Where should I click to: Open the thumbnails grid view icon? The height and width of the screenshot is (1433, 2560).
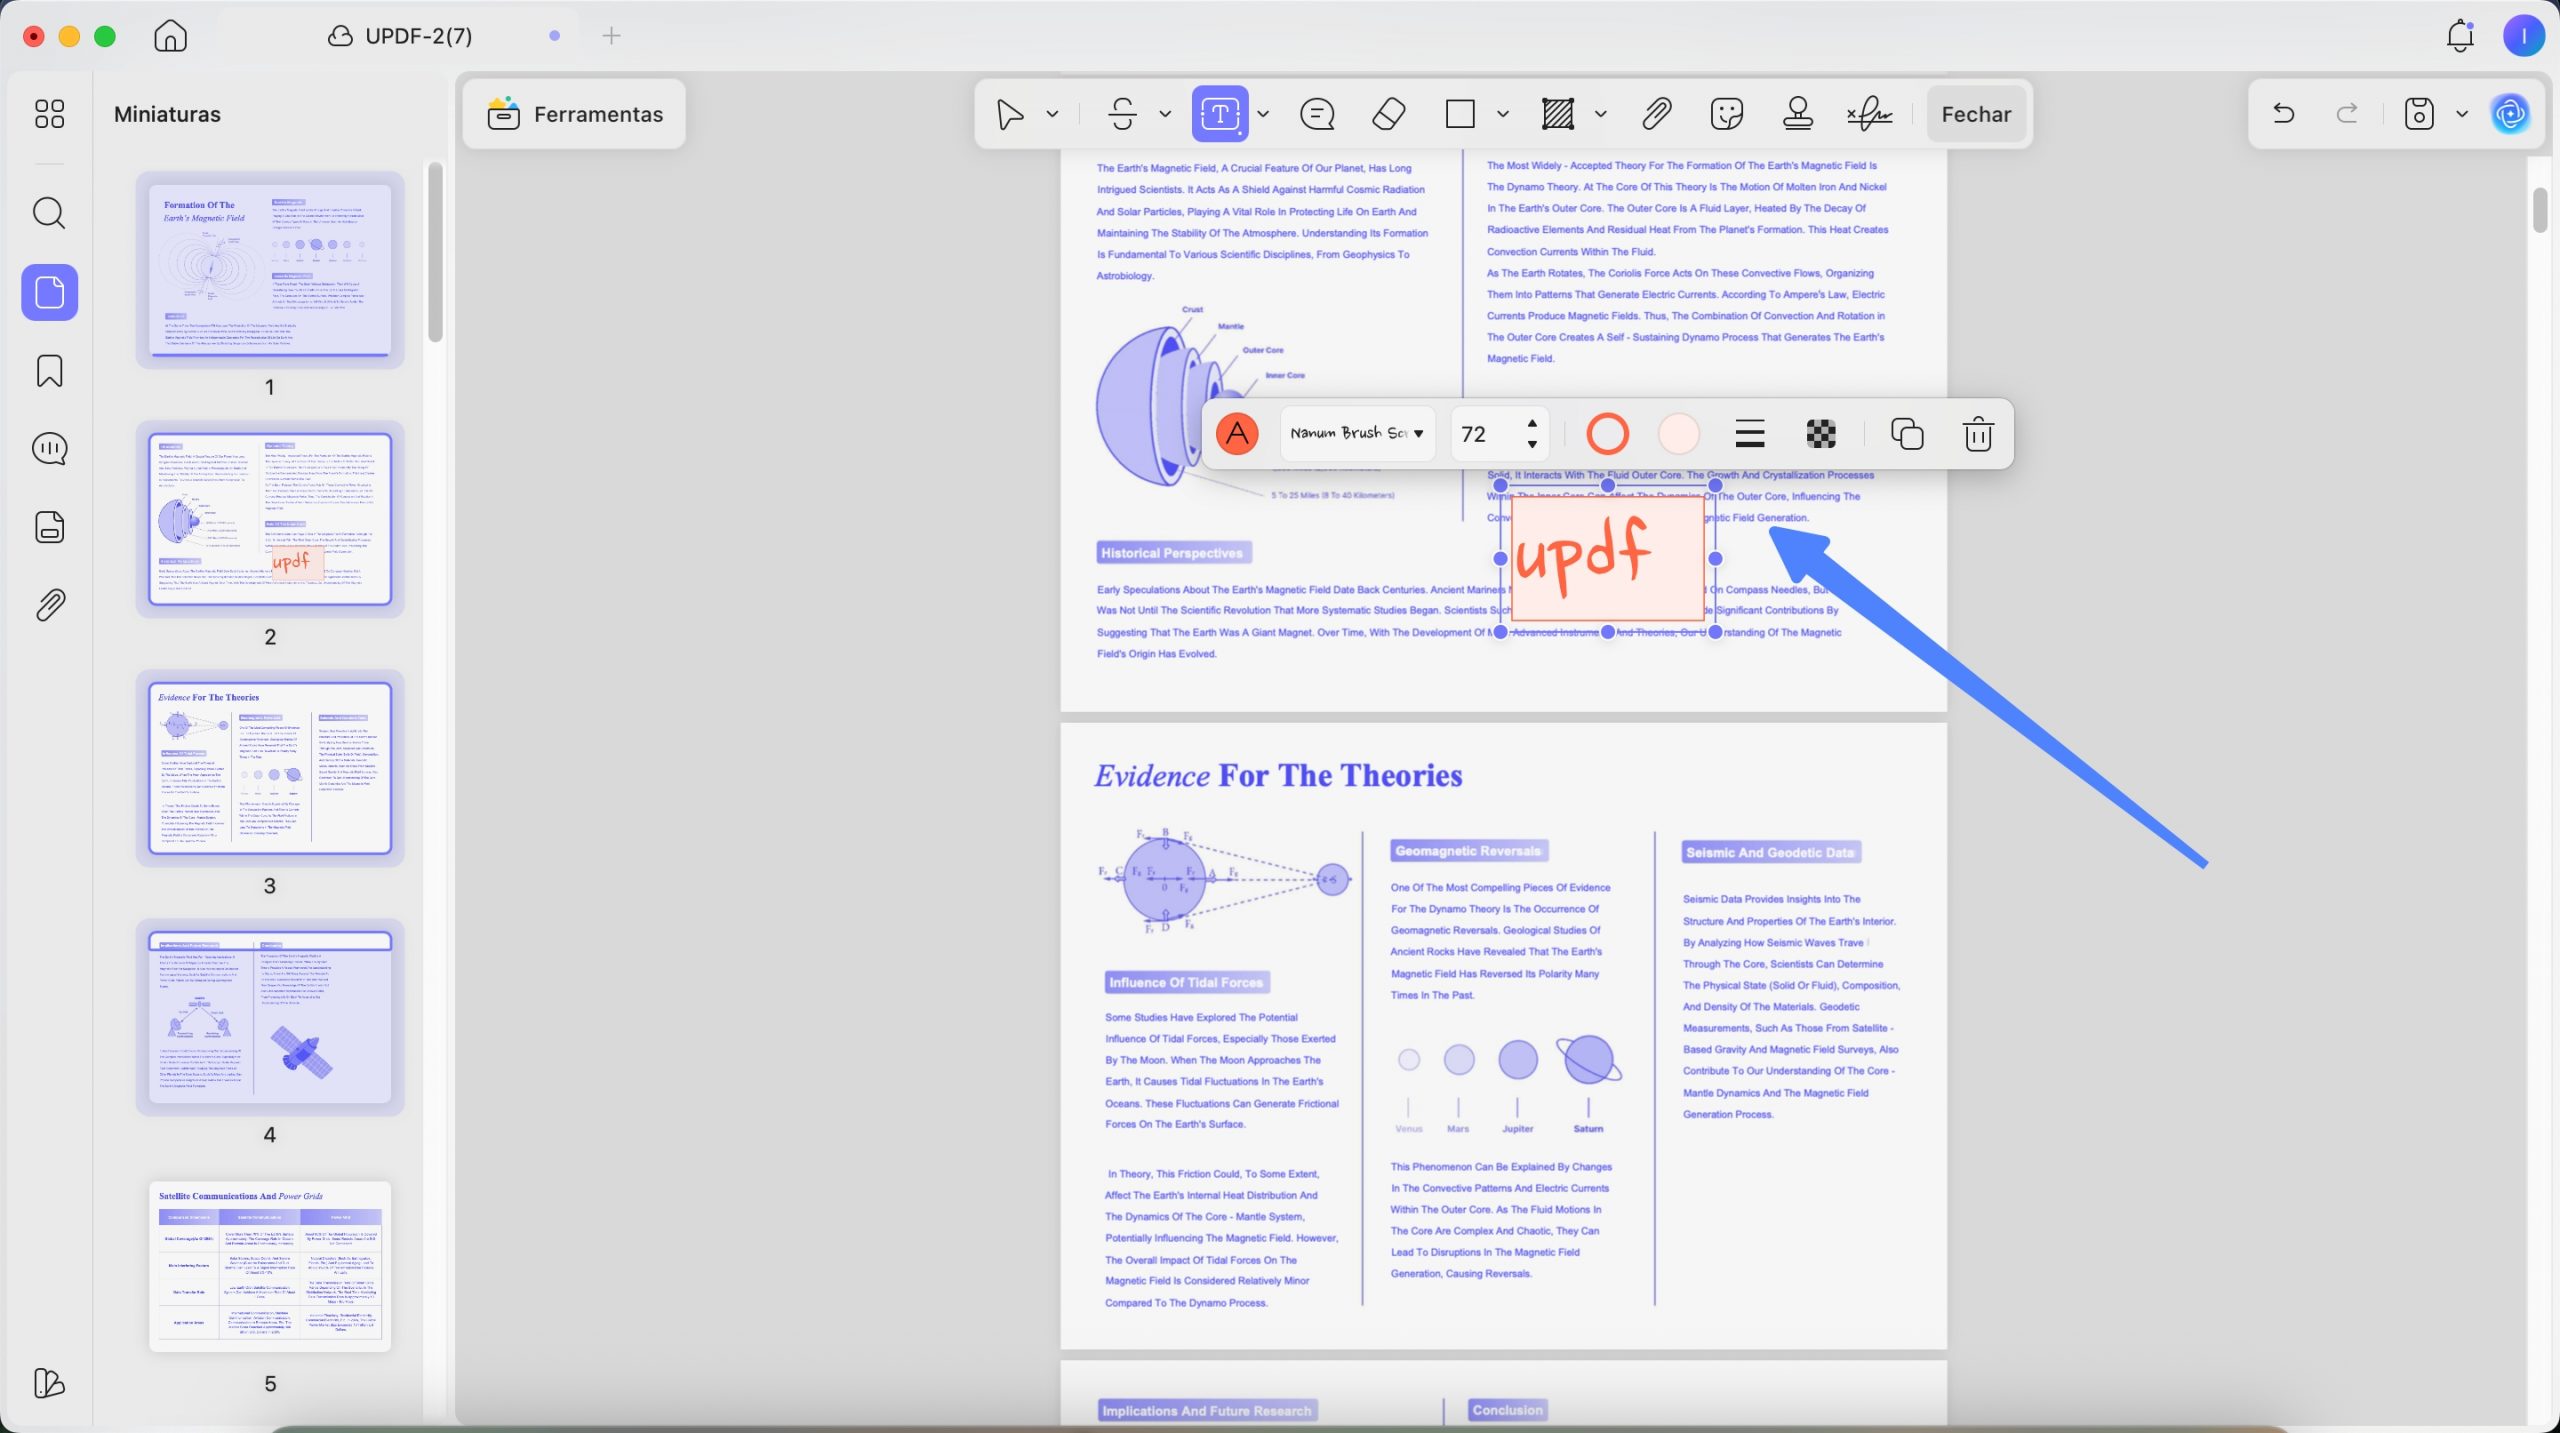[x=49, y=114]
